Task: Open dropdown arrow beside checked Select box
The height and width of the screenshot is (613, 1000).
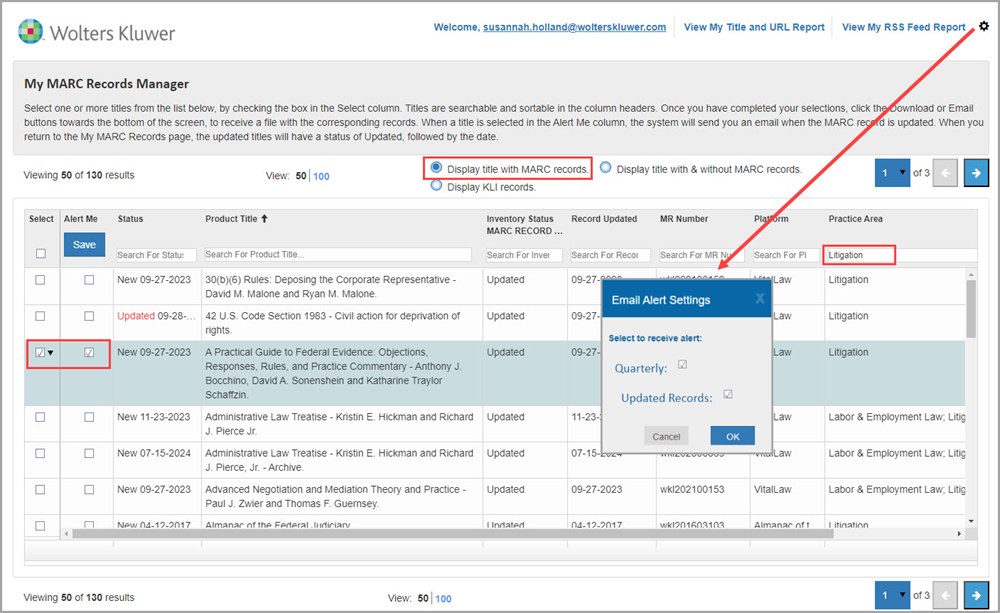Action: pyautogui.click(x=50, y=353)
